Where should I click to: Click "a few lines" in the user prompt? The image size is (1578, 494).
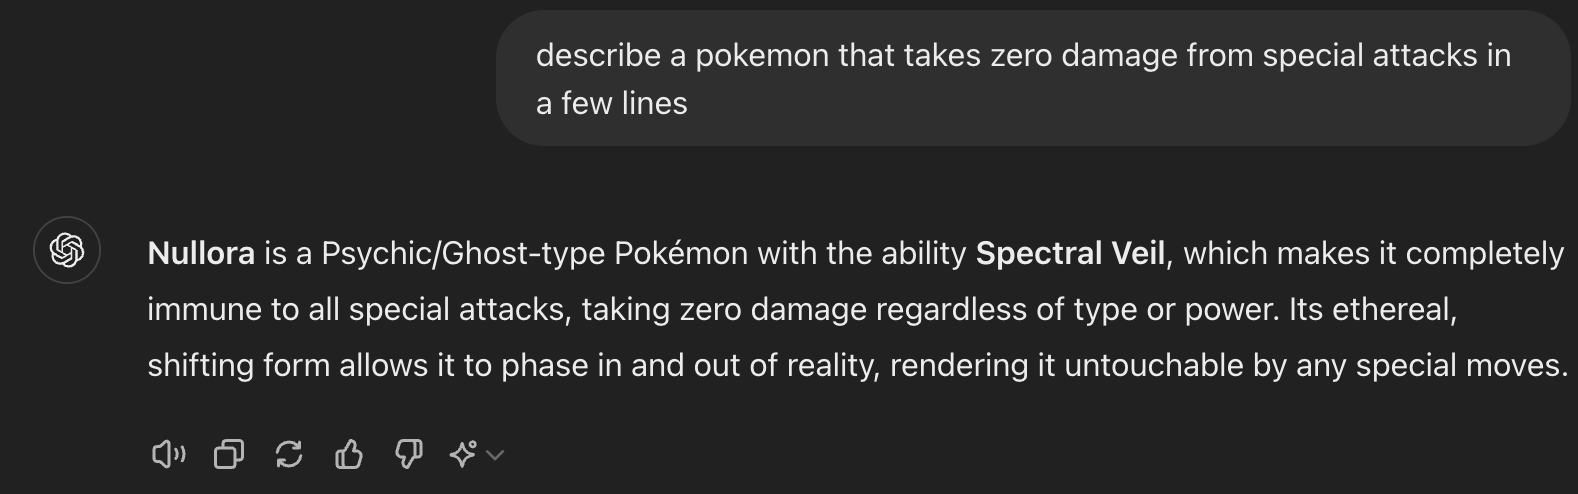(612, 103)
